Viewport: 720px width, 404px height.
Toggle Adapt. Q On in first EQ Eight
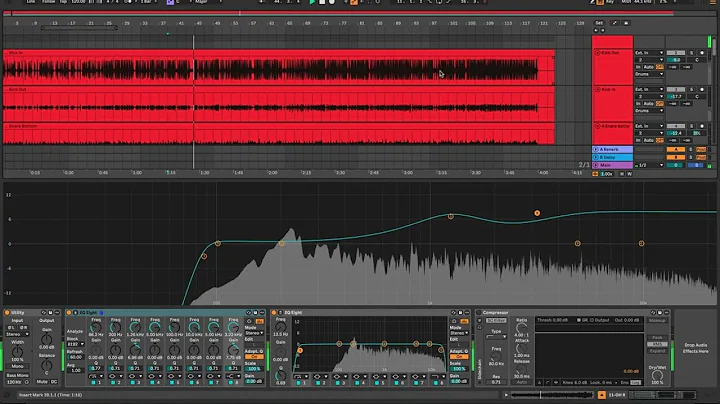coord(253,357)
